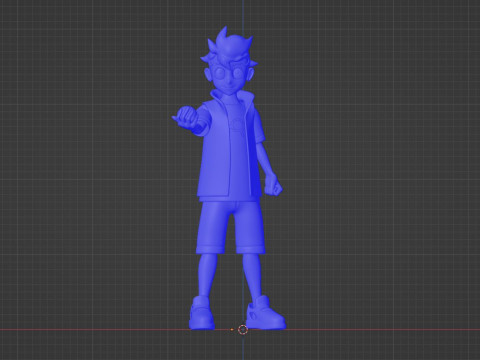Click the orange object origin dot
Viewport: 480px width, 360px height.
[x=232, y=330]
